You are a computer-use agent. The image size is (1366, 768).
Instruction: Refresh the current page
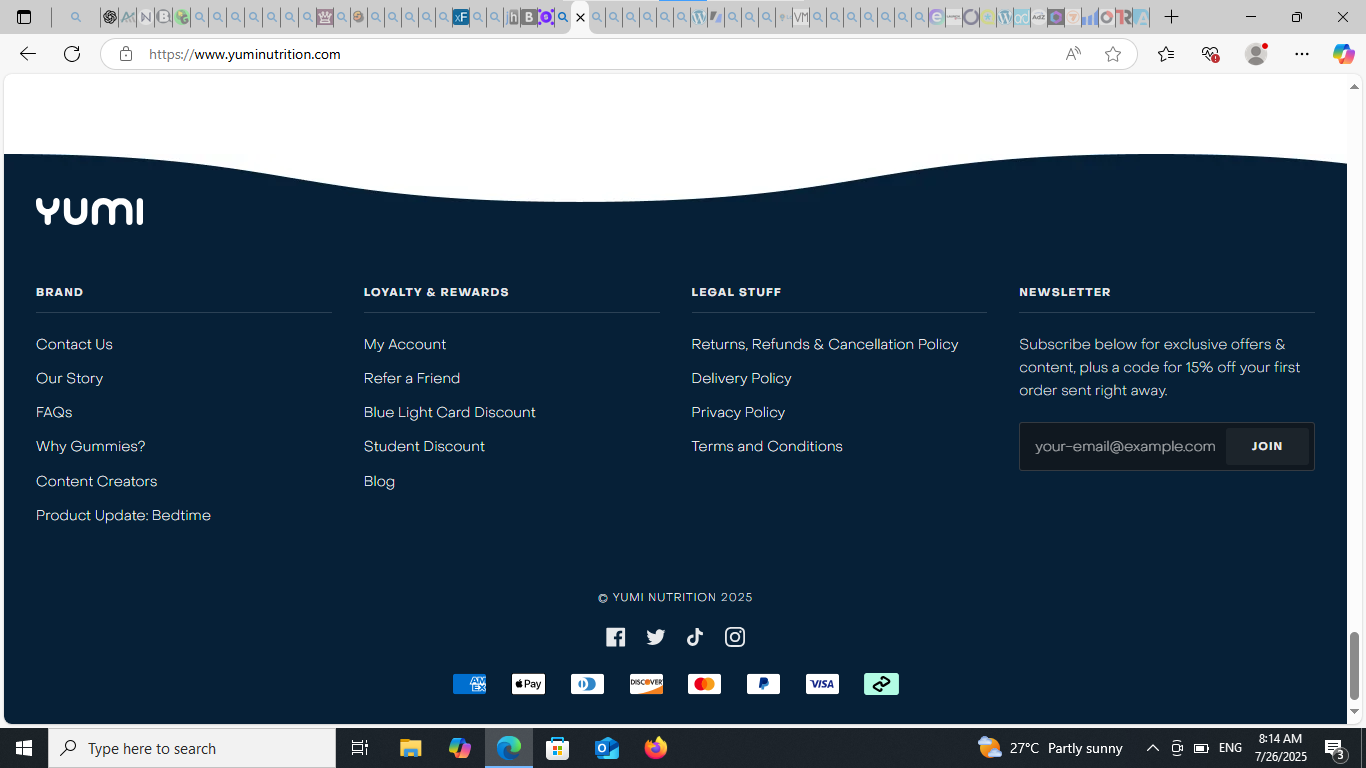pyautogui.click(x=72, y=54)
